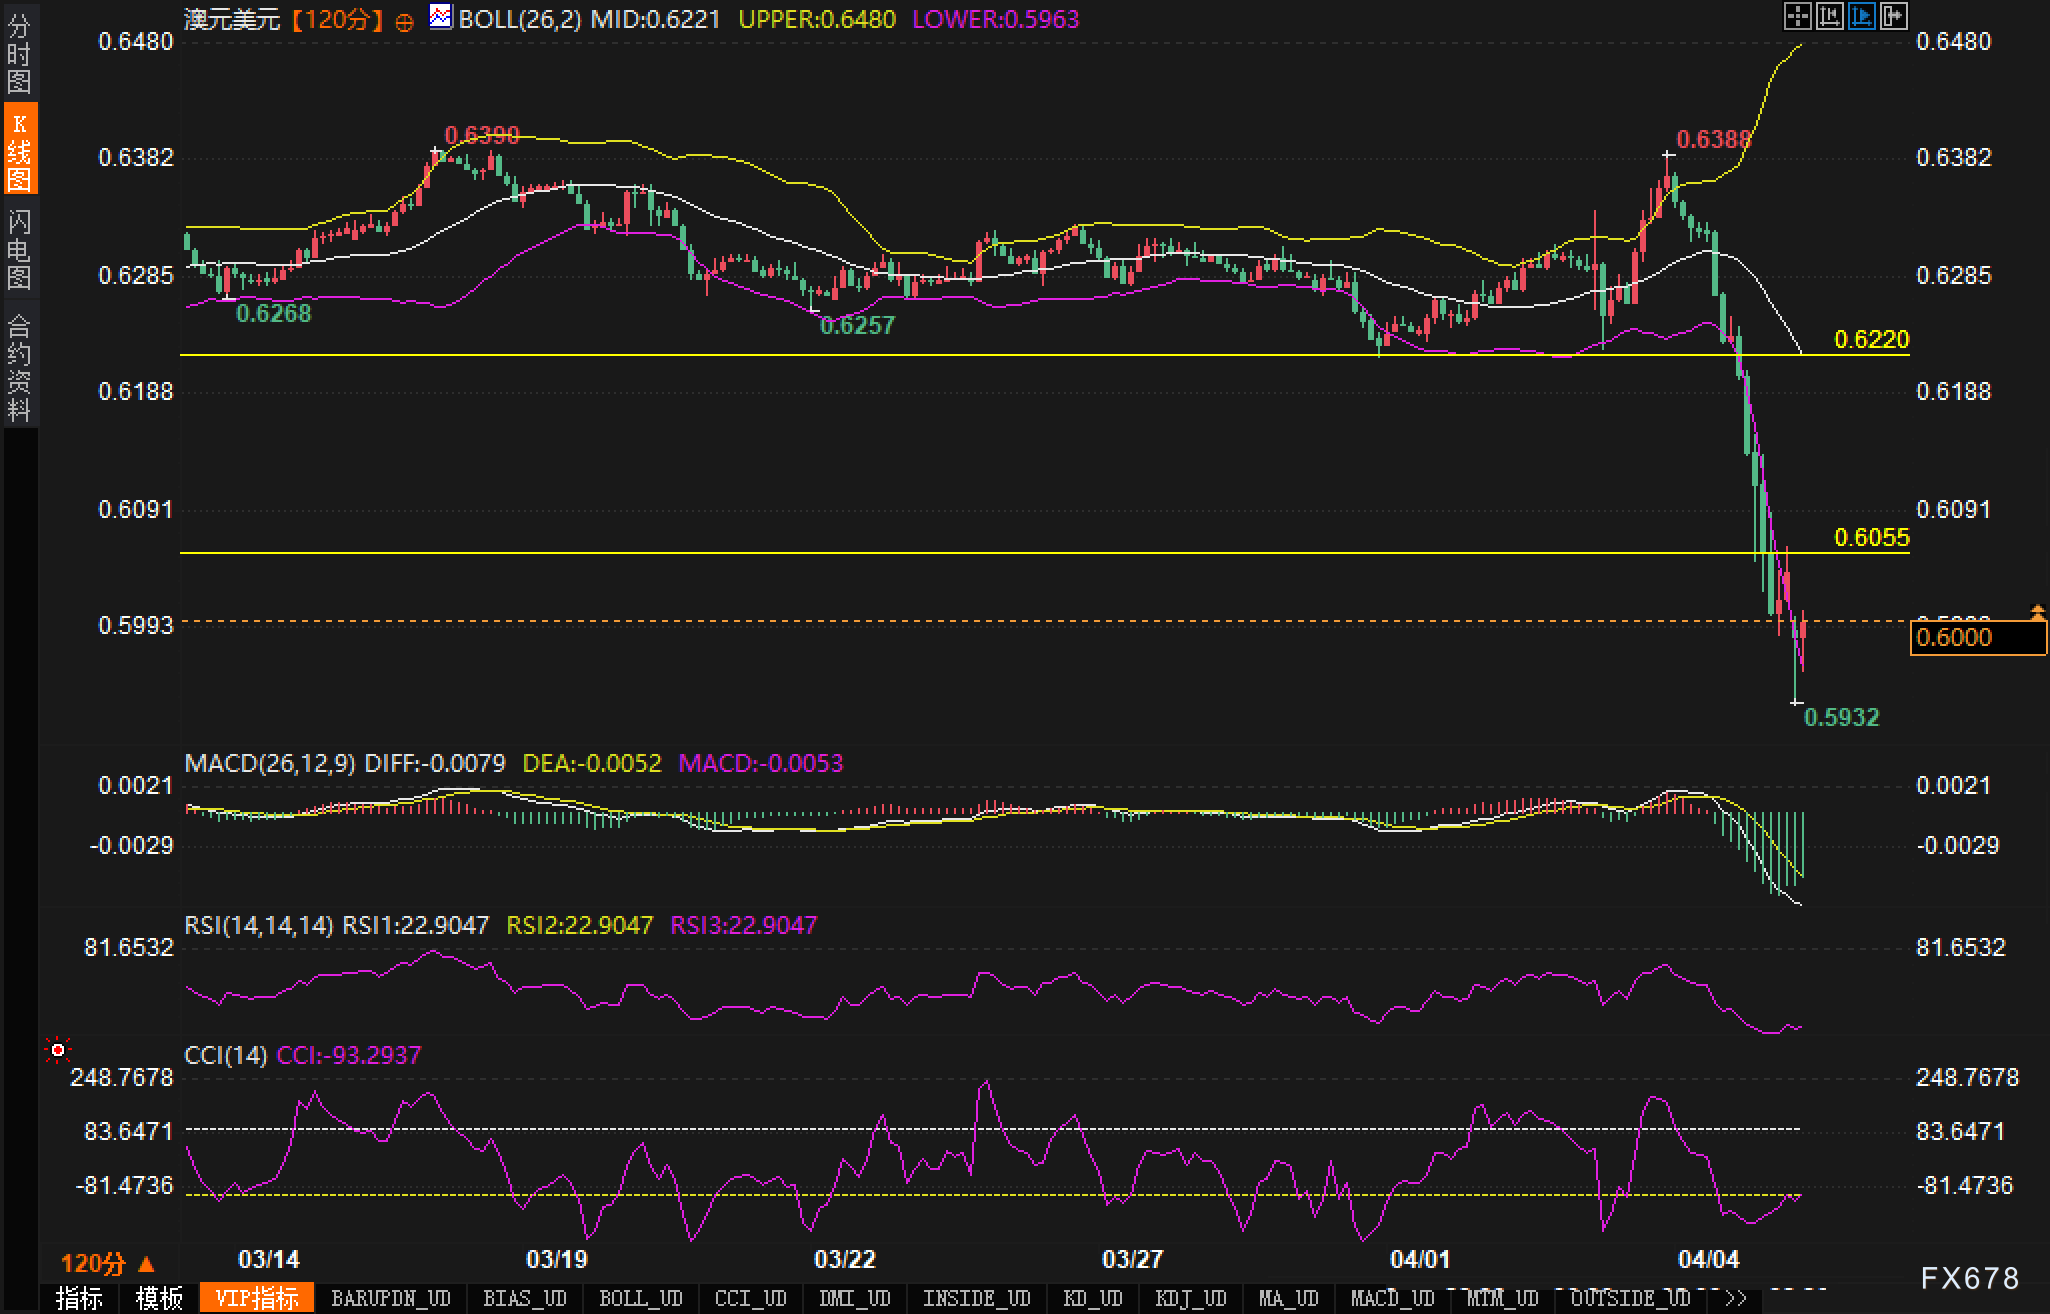Select the BOLL_UD indicator button
The image size is (2050, 1314).
coord(641,1298)
